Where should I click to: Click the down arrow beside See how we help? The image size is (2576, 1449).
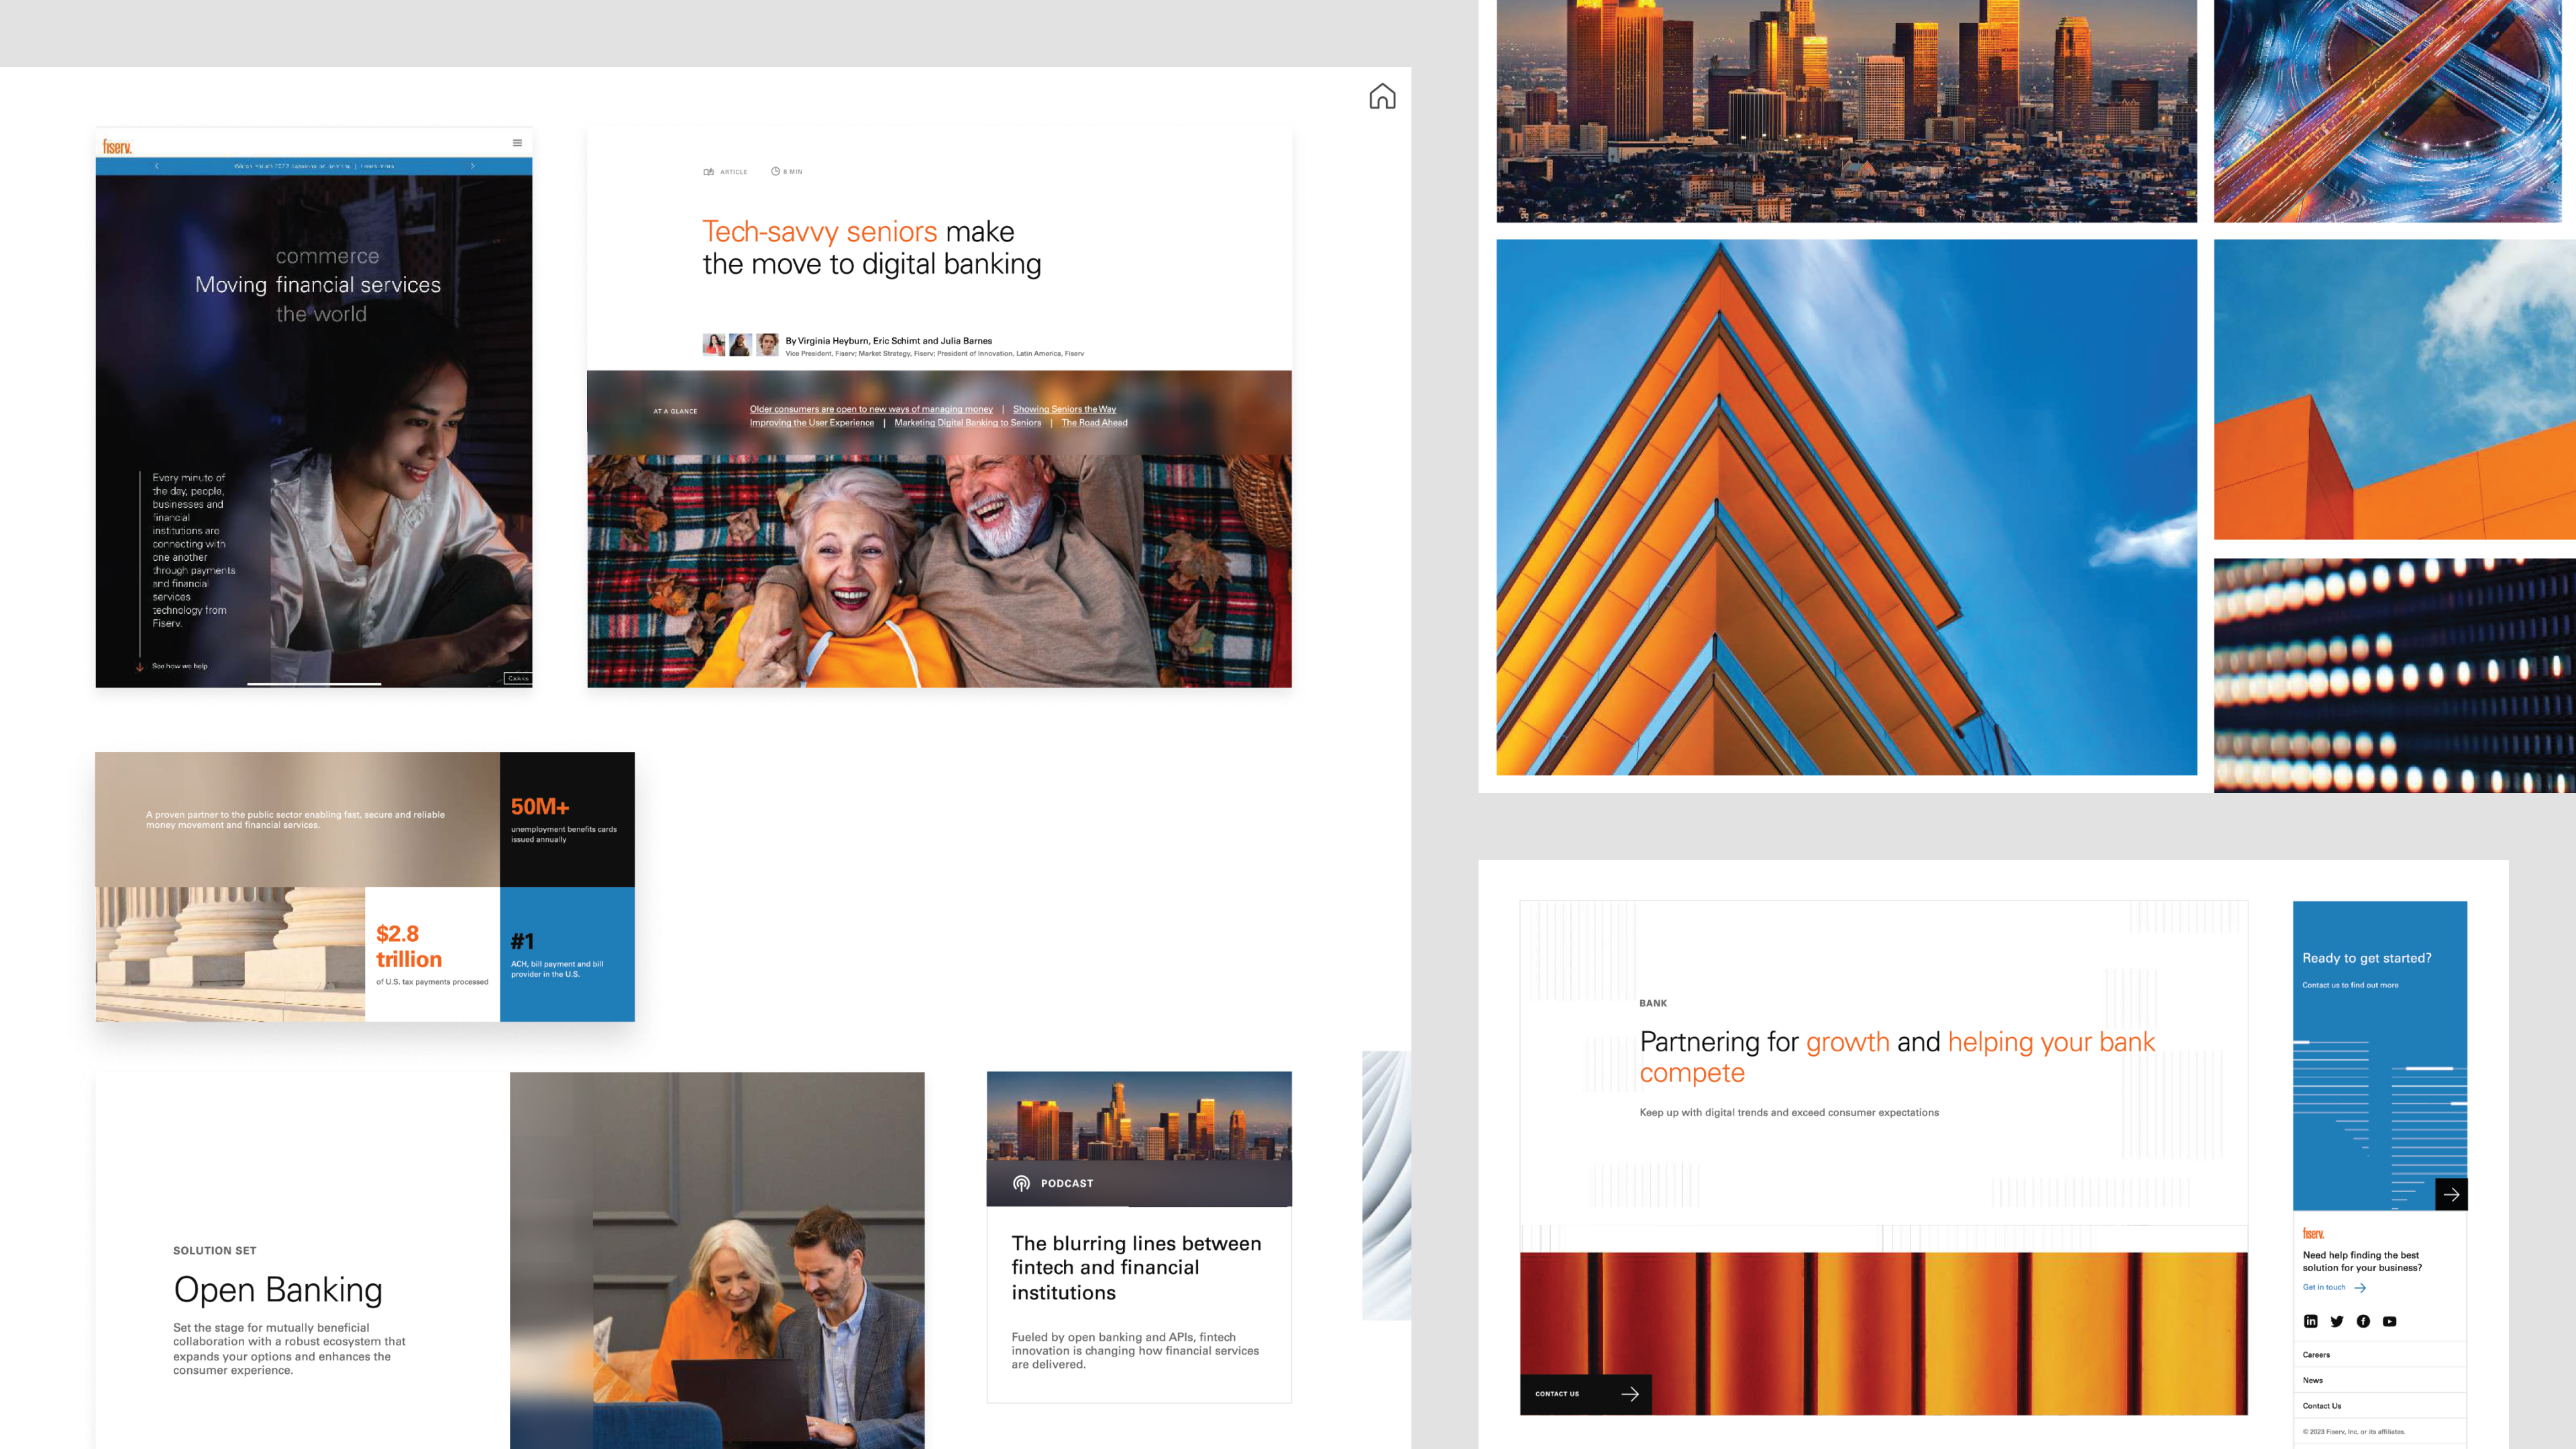[139, 666]
